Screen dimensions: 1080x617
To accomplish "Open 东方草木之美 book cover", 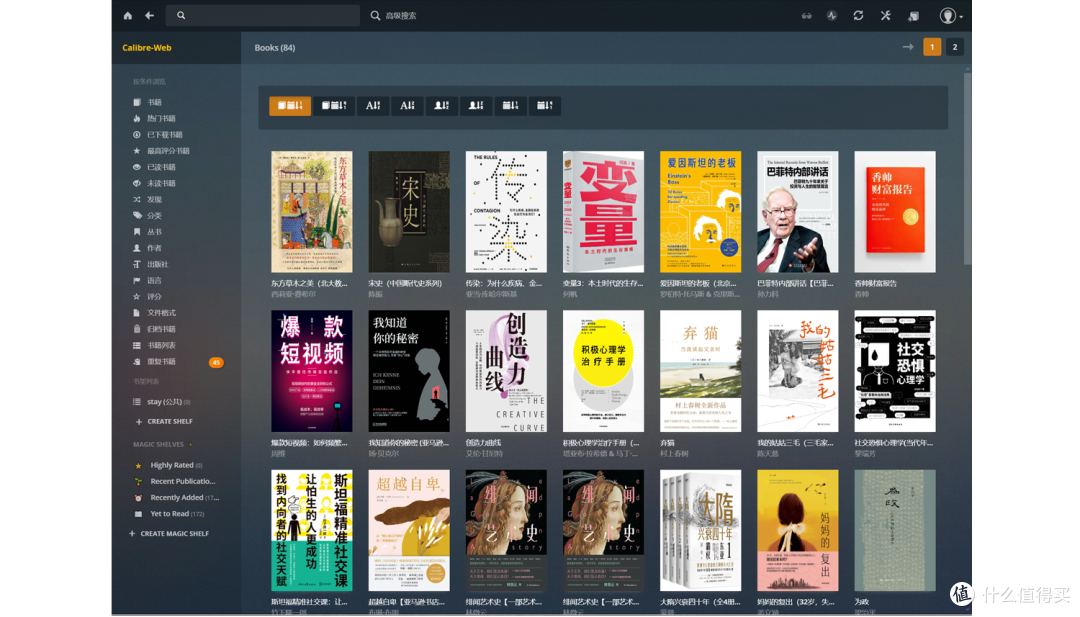I will pyautogui.click(x=311, y=211).
